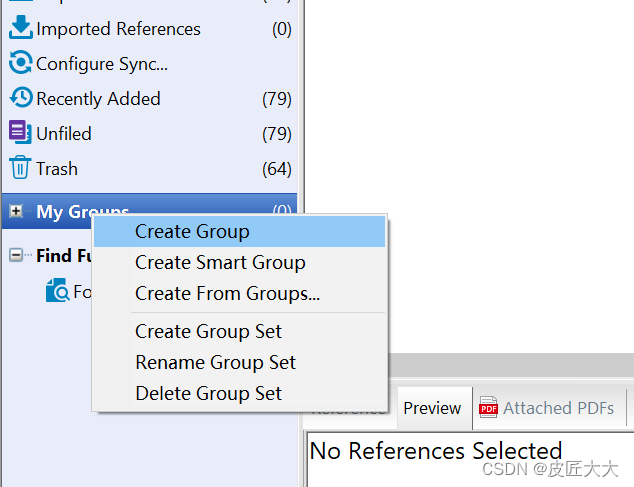Select Rename Group Set option
This screenshot has height=487, width=634.
(x=239, y=362)
